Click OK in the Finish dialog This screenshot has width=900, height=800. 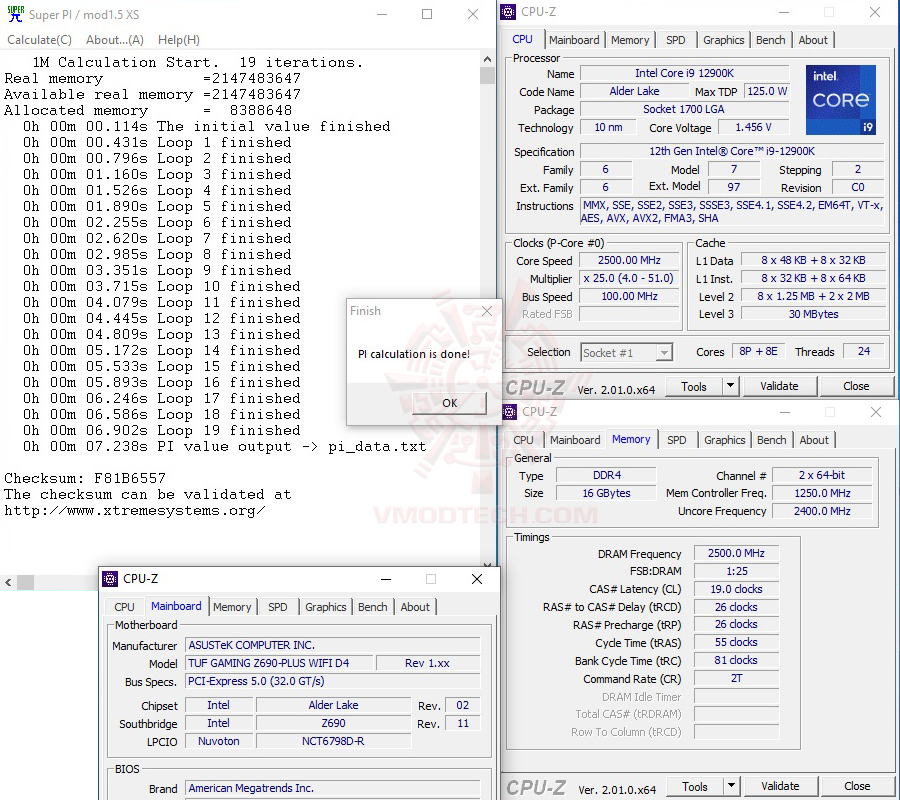449,403
